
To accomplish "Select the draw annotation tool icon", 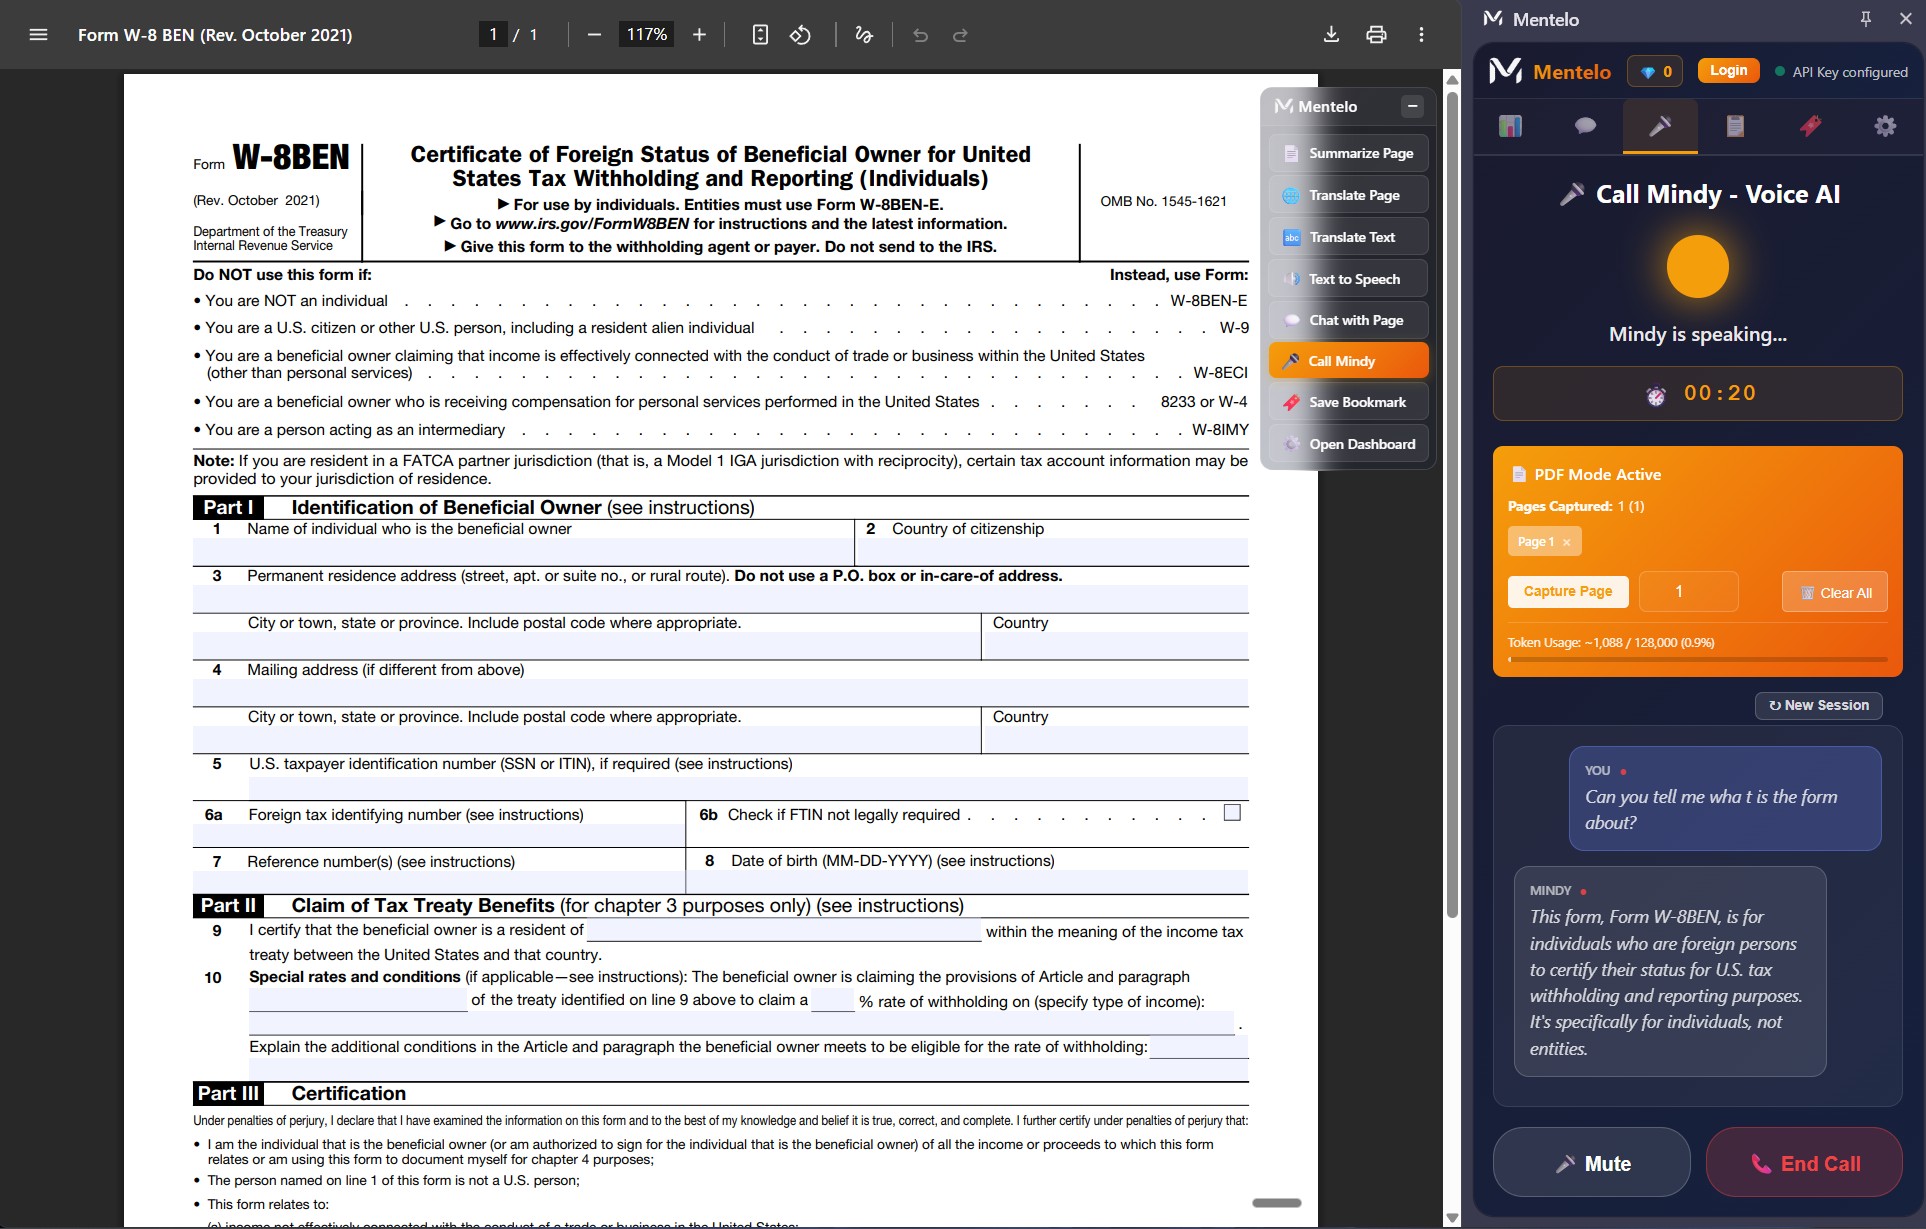I will (x=864, y=35).
